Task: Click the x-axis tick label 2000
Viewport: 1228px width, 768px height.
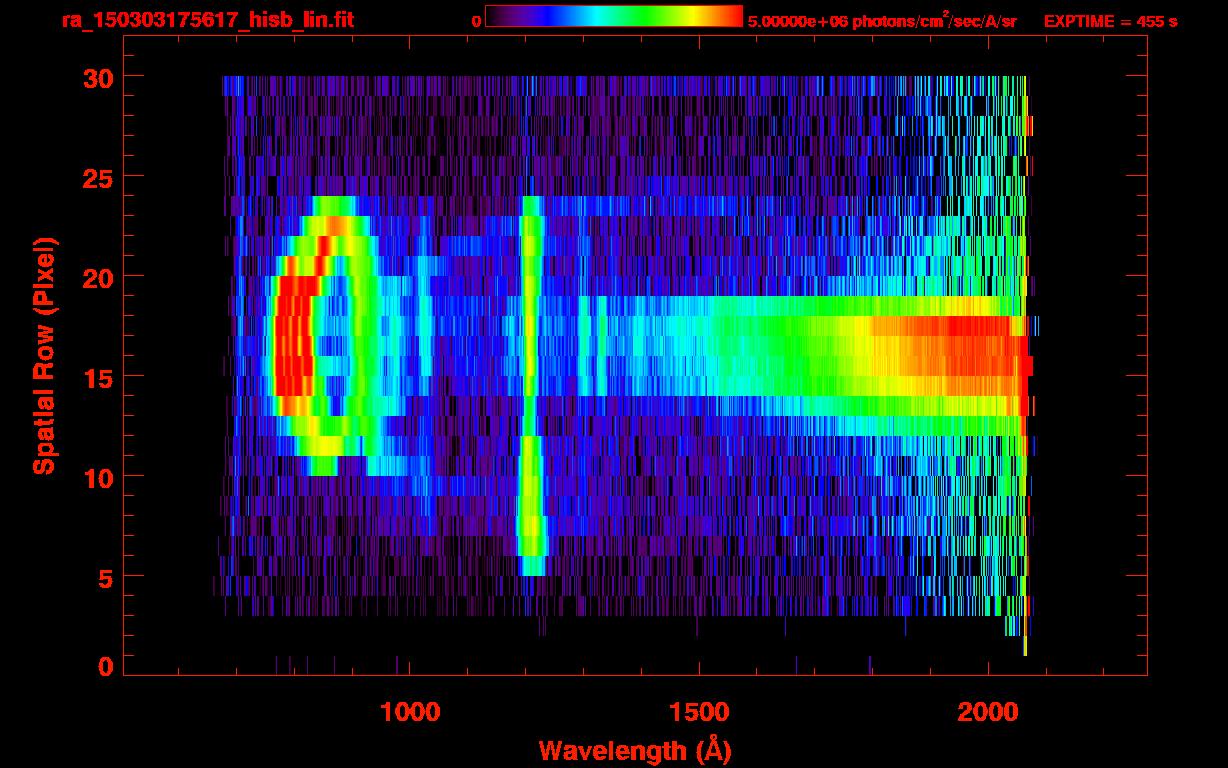Action: (x=988, y=711)
